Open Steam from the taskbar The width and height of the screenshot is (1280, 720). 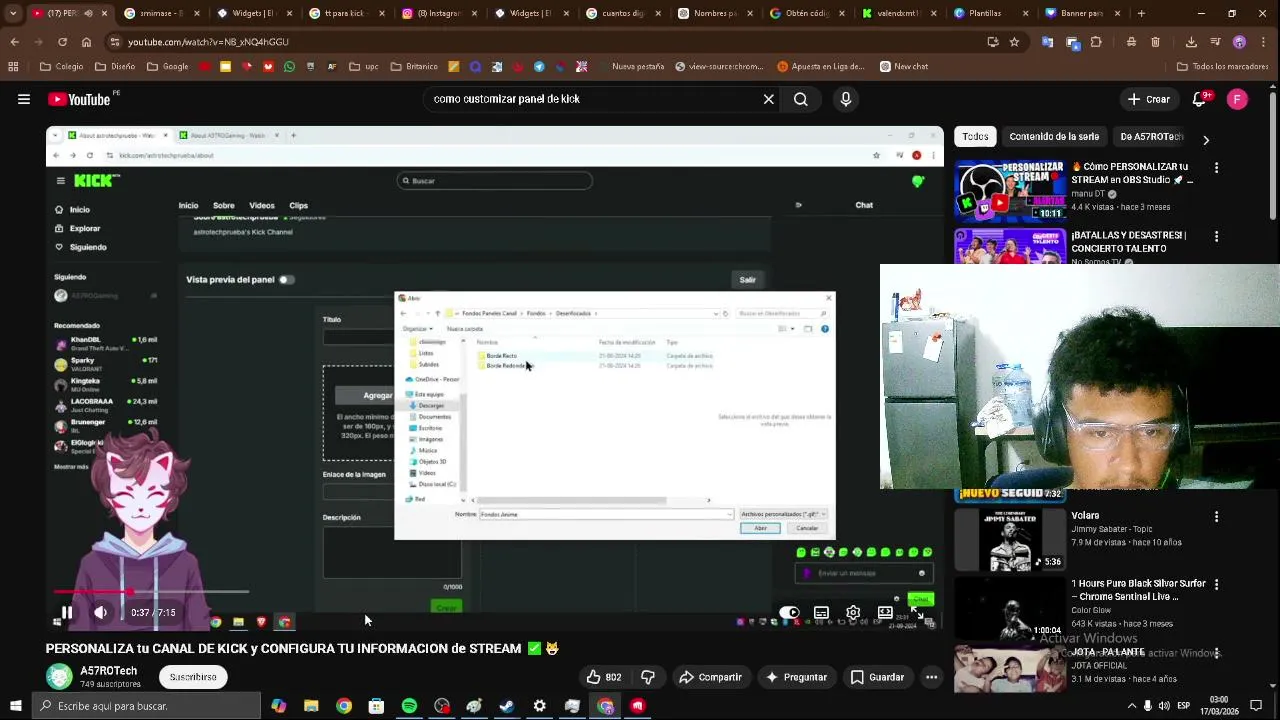point(507,706)
